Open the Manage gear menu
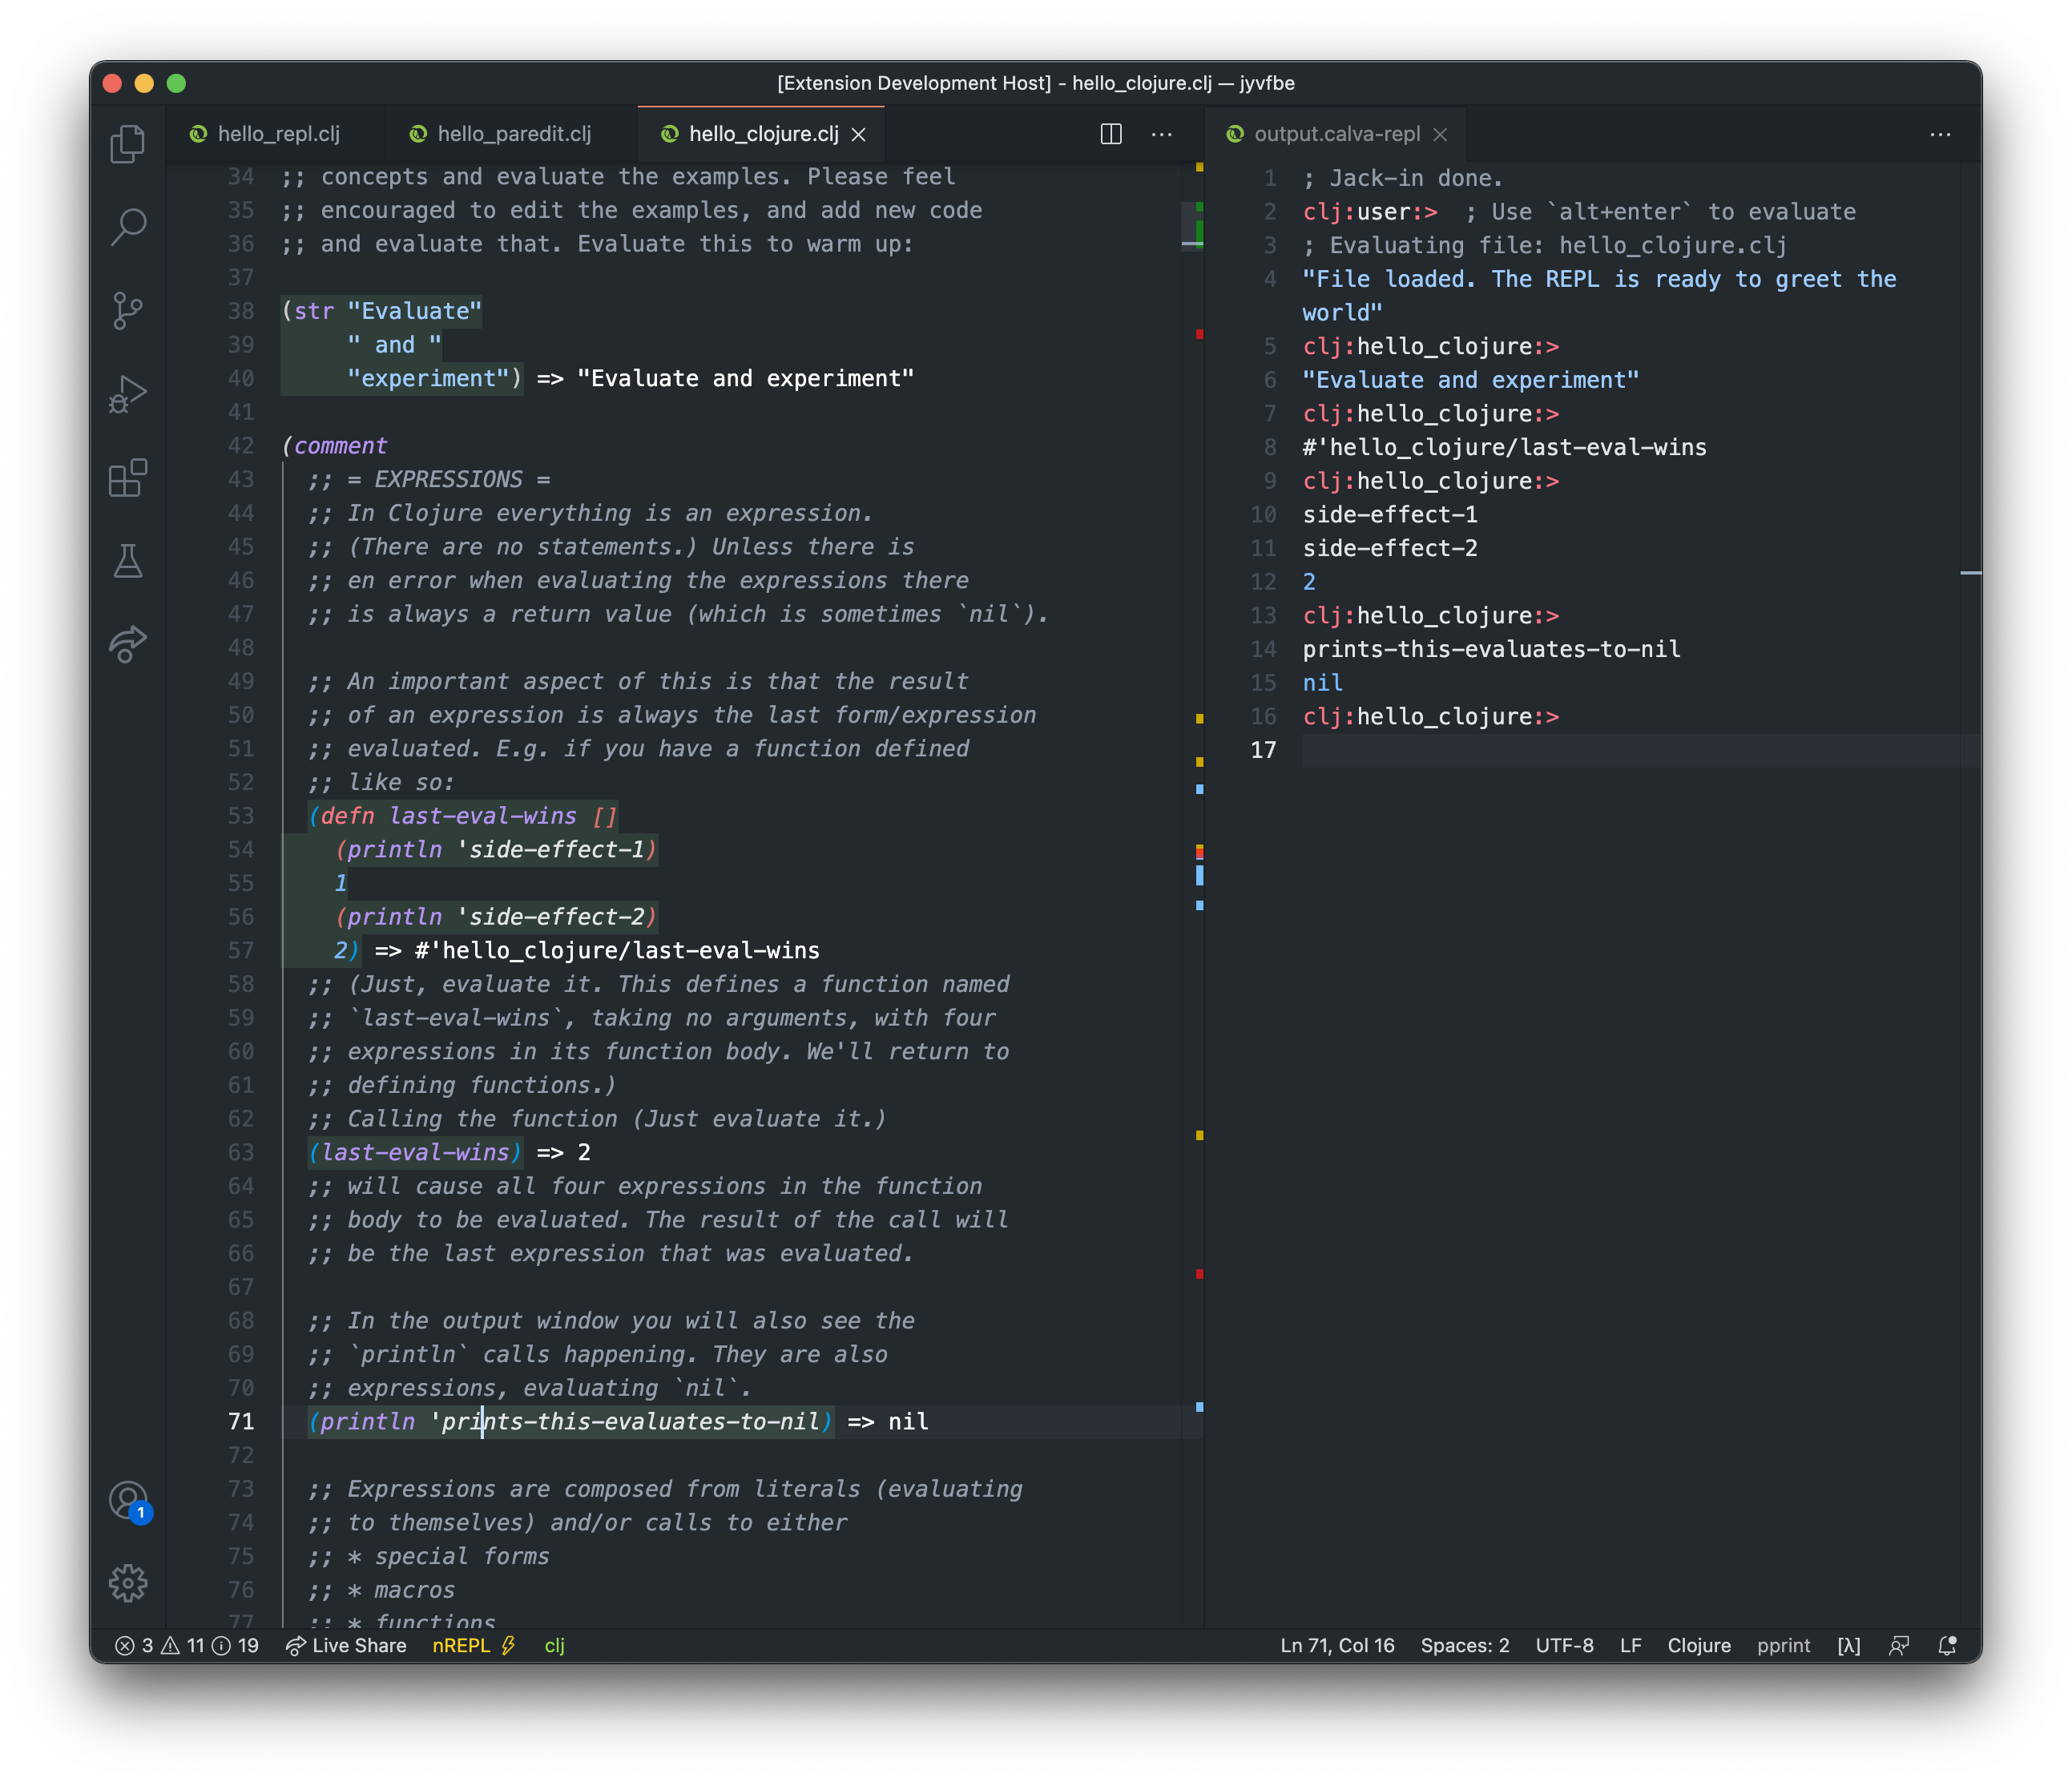This screenshot has width=2072, height=1782. click(128, 1583)
